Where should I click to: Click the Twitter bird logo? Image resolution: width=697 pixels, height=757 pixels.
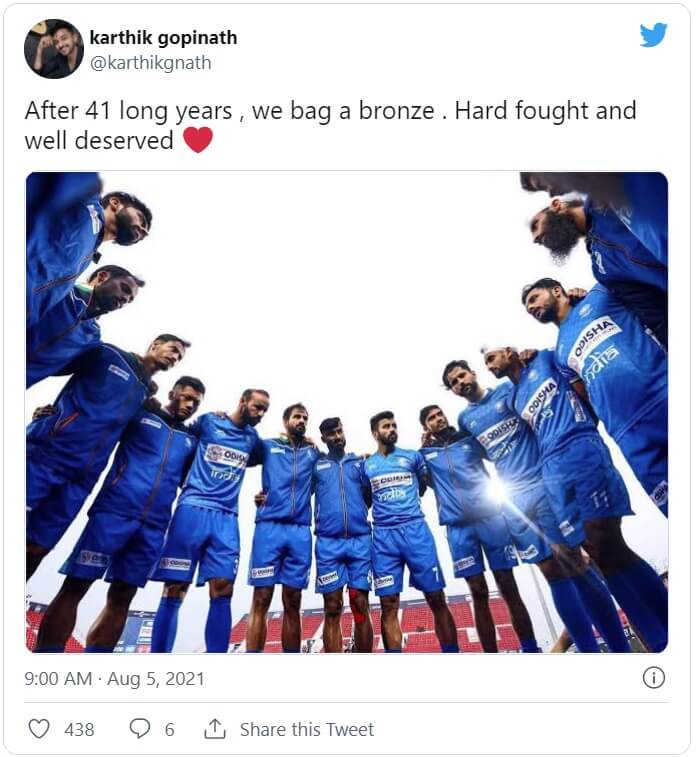tap(653, 35)
